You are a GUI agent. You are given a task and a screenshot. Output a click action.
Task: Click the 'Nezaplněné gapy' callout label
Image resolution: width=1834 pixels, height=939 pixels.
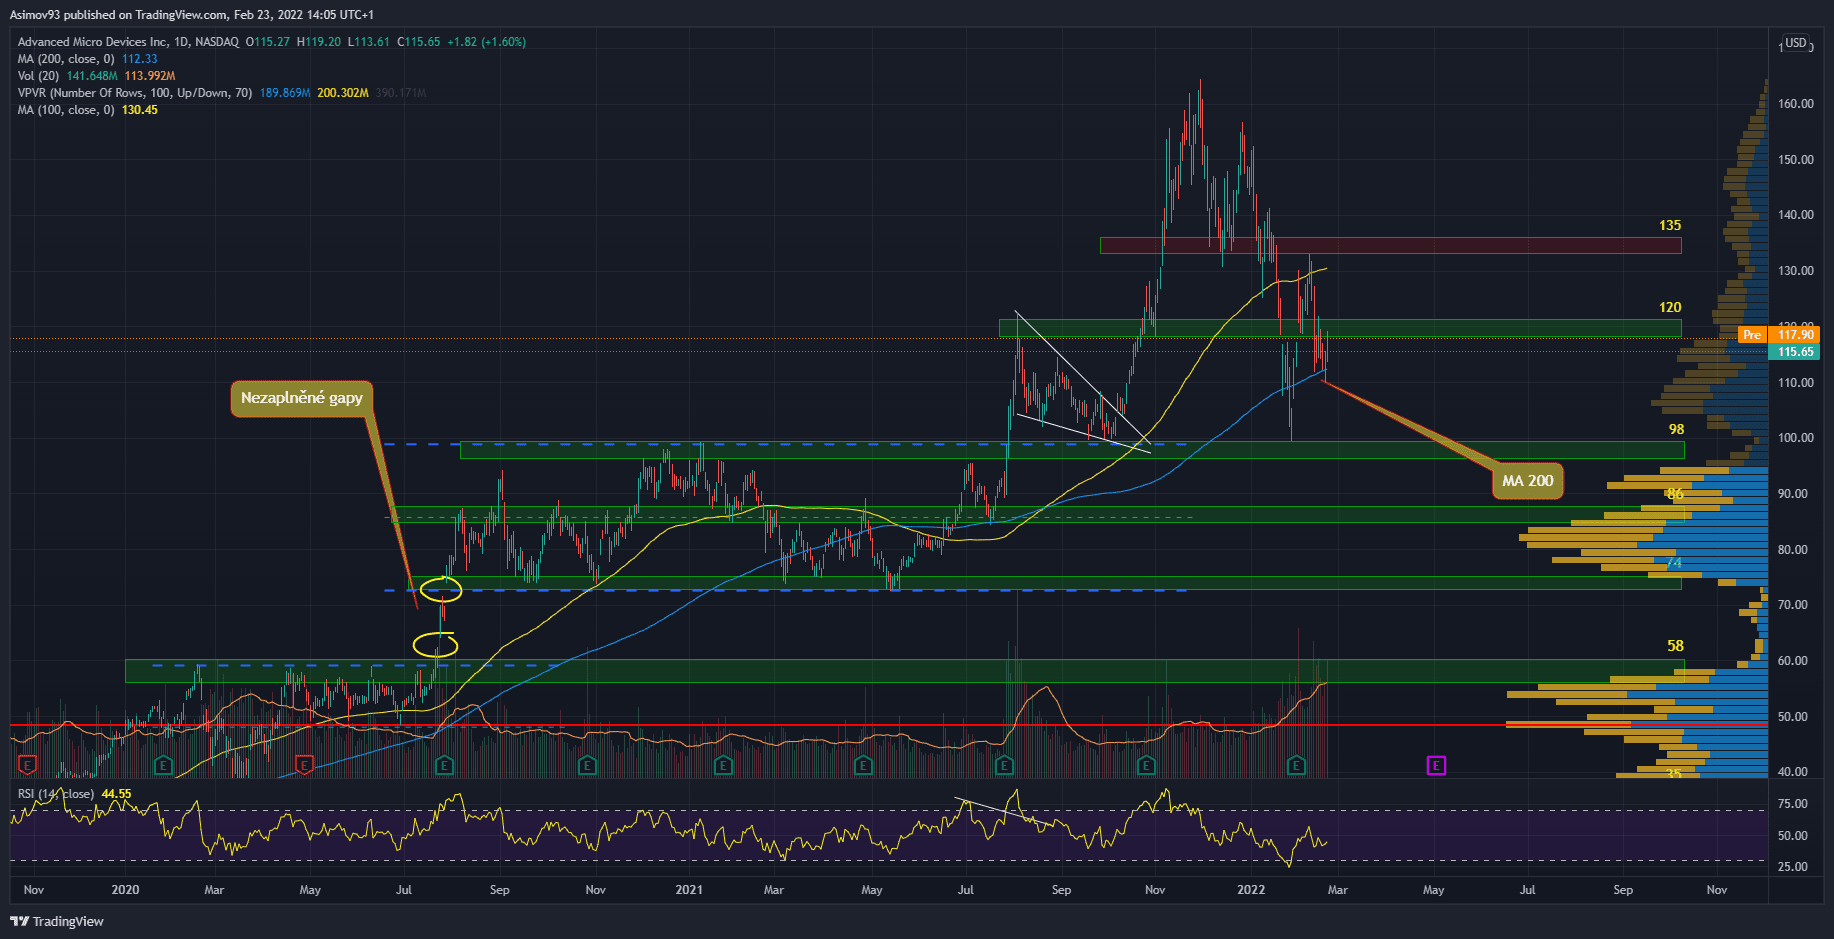click(301, 398)
